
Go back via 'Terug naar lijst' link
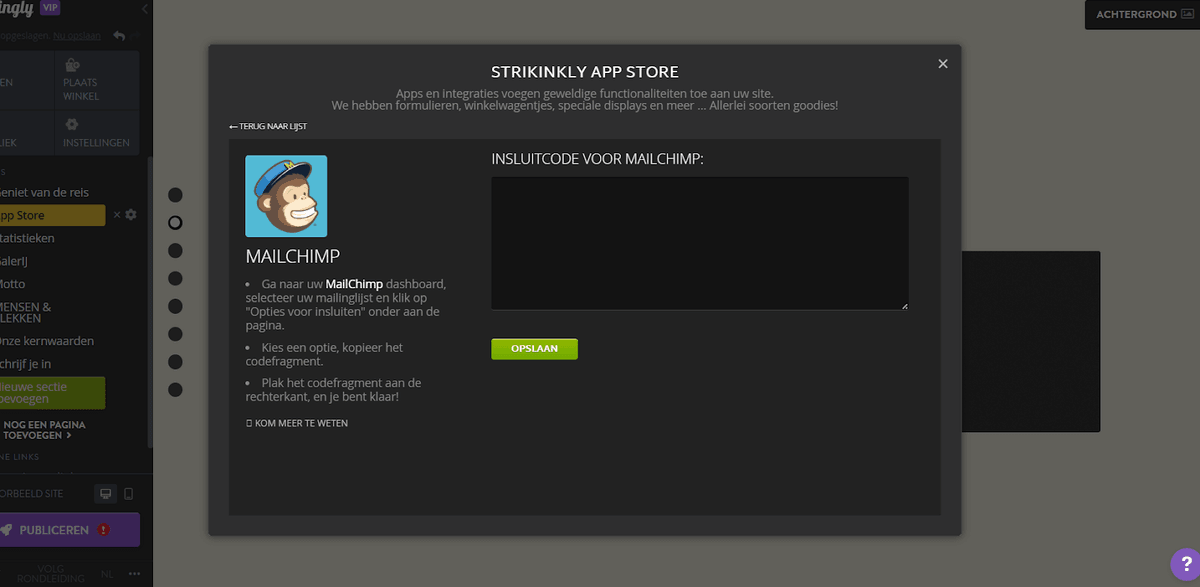[x=268, y=126]
